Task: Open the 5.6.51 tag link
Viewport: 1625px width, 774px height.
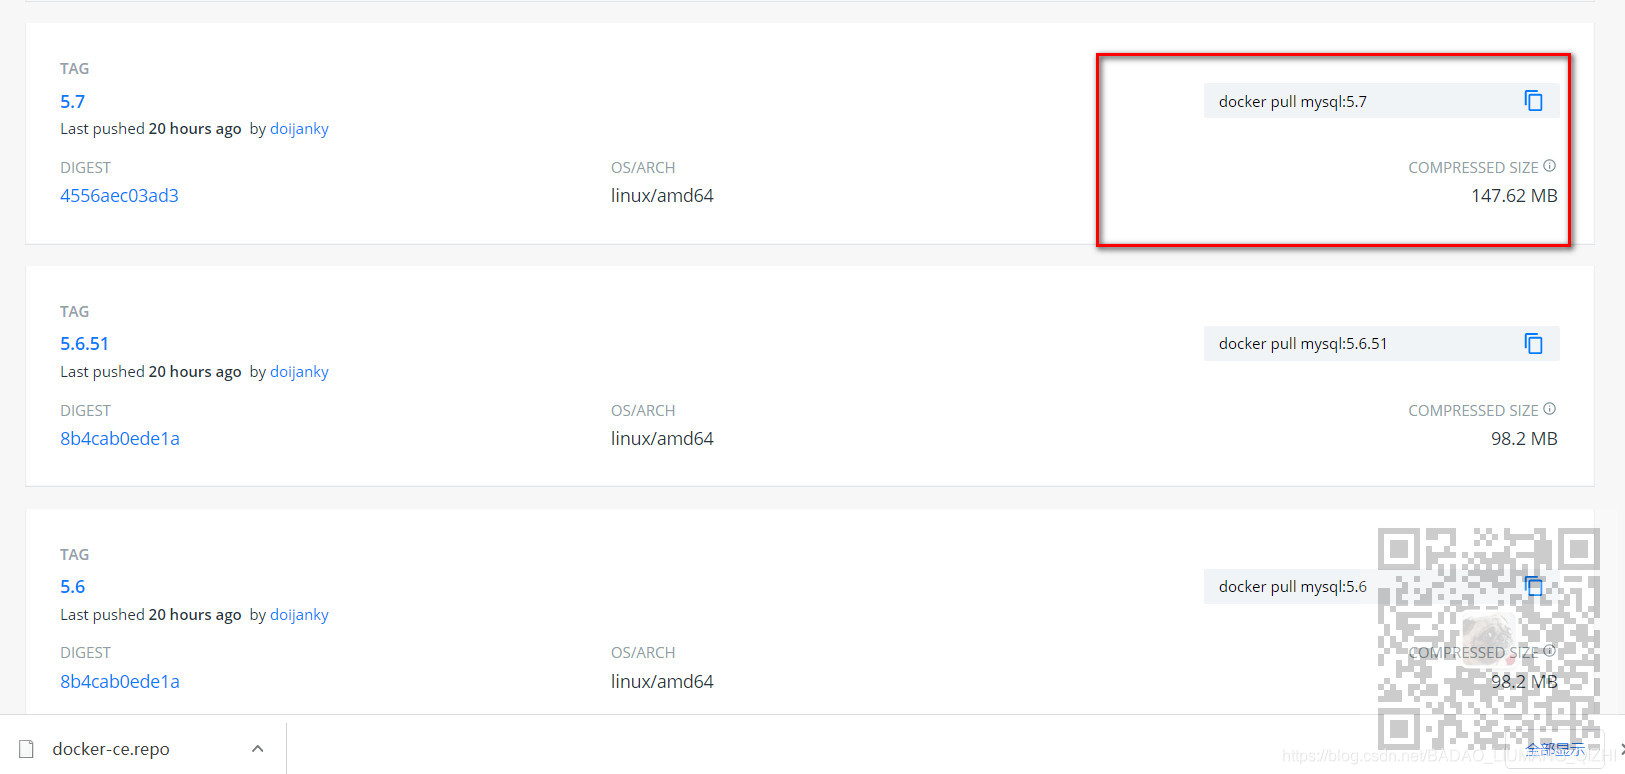Action: [84, 344]
